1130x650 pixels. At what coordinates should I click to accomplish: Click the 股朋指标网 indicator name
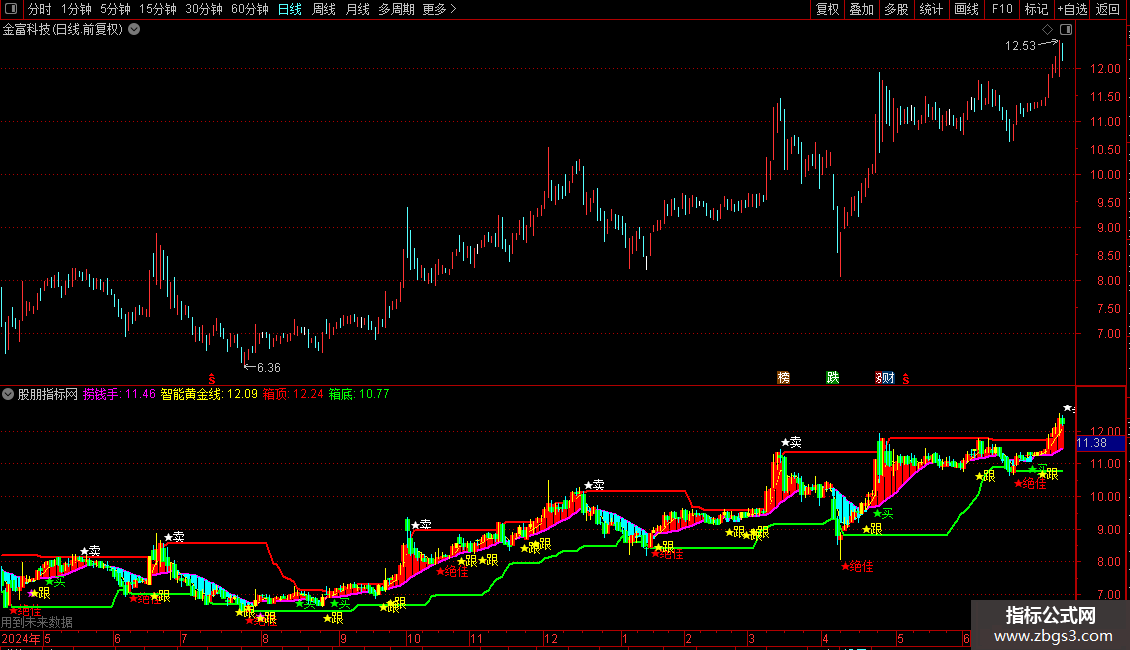(48, 394)
